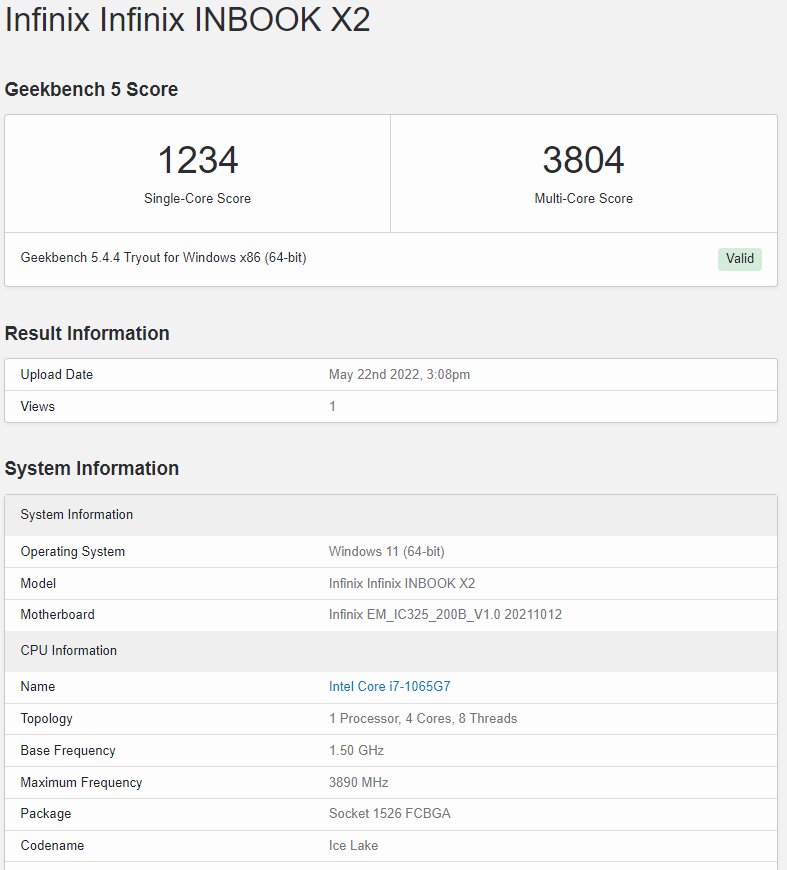Click the Views count value 1

[x=332, y=406]
